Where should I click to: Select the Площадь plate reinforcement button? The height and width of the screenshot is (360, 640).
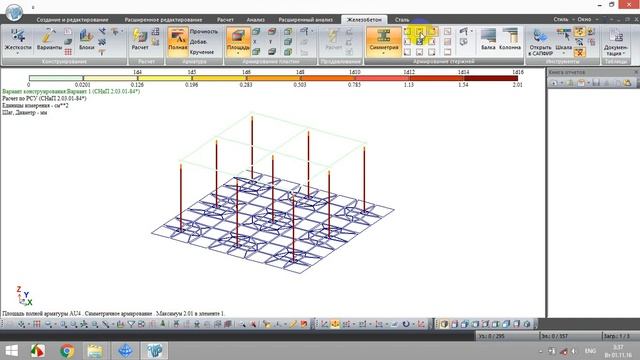pos(238,41)
